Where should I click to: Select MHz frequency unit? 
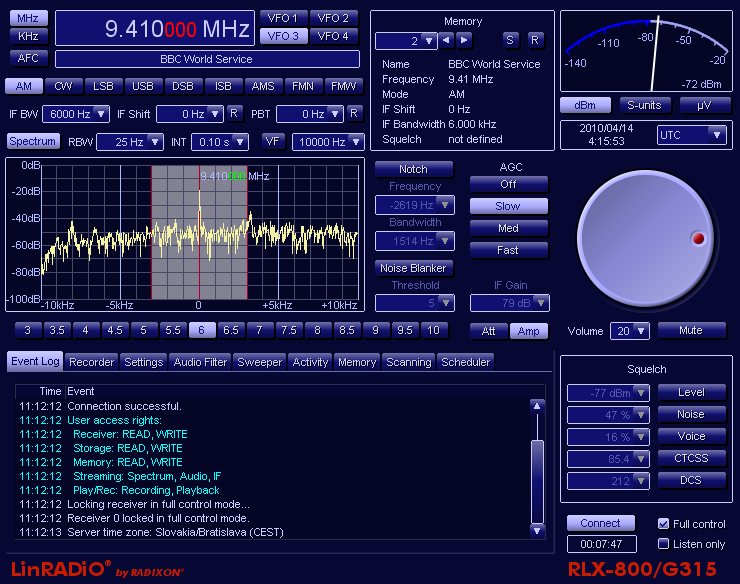tap(28, 18)
